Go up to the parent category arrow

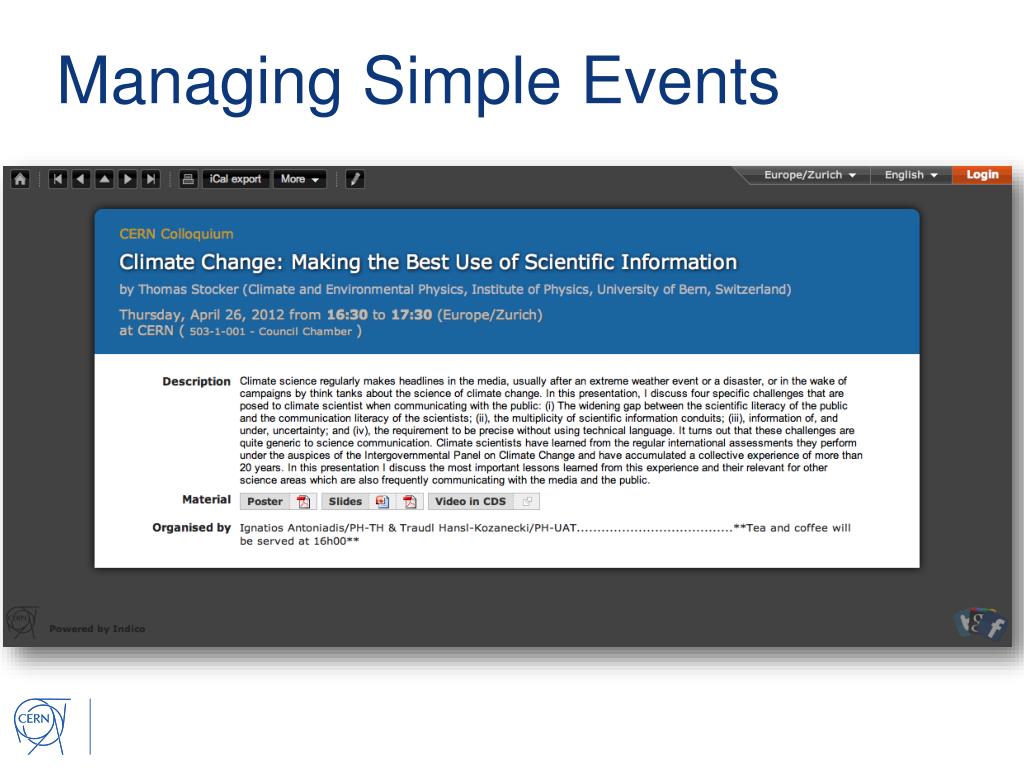click(x=104, y=179)
